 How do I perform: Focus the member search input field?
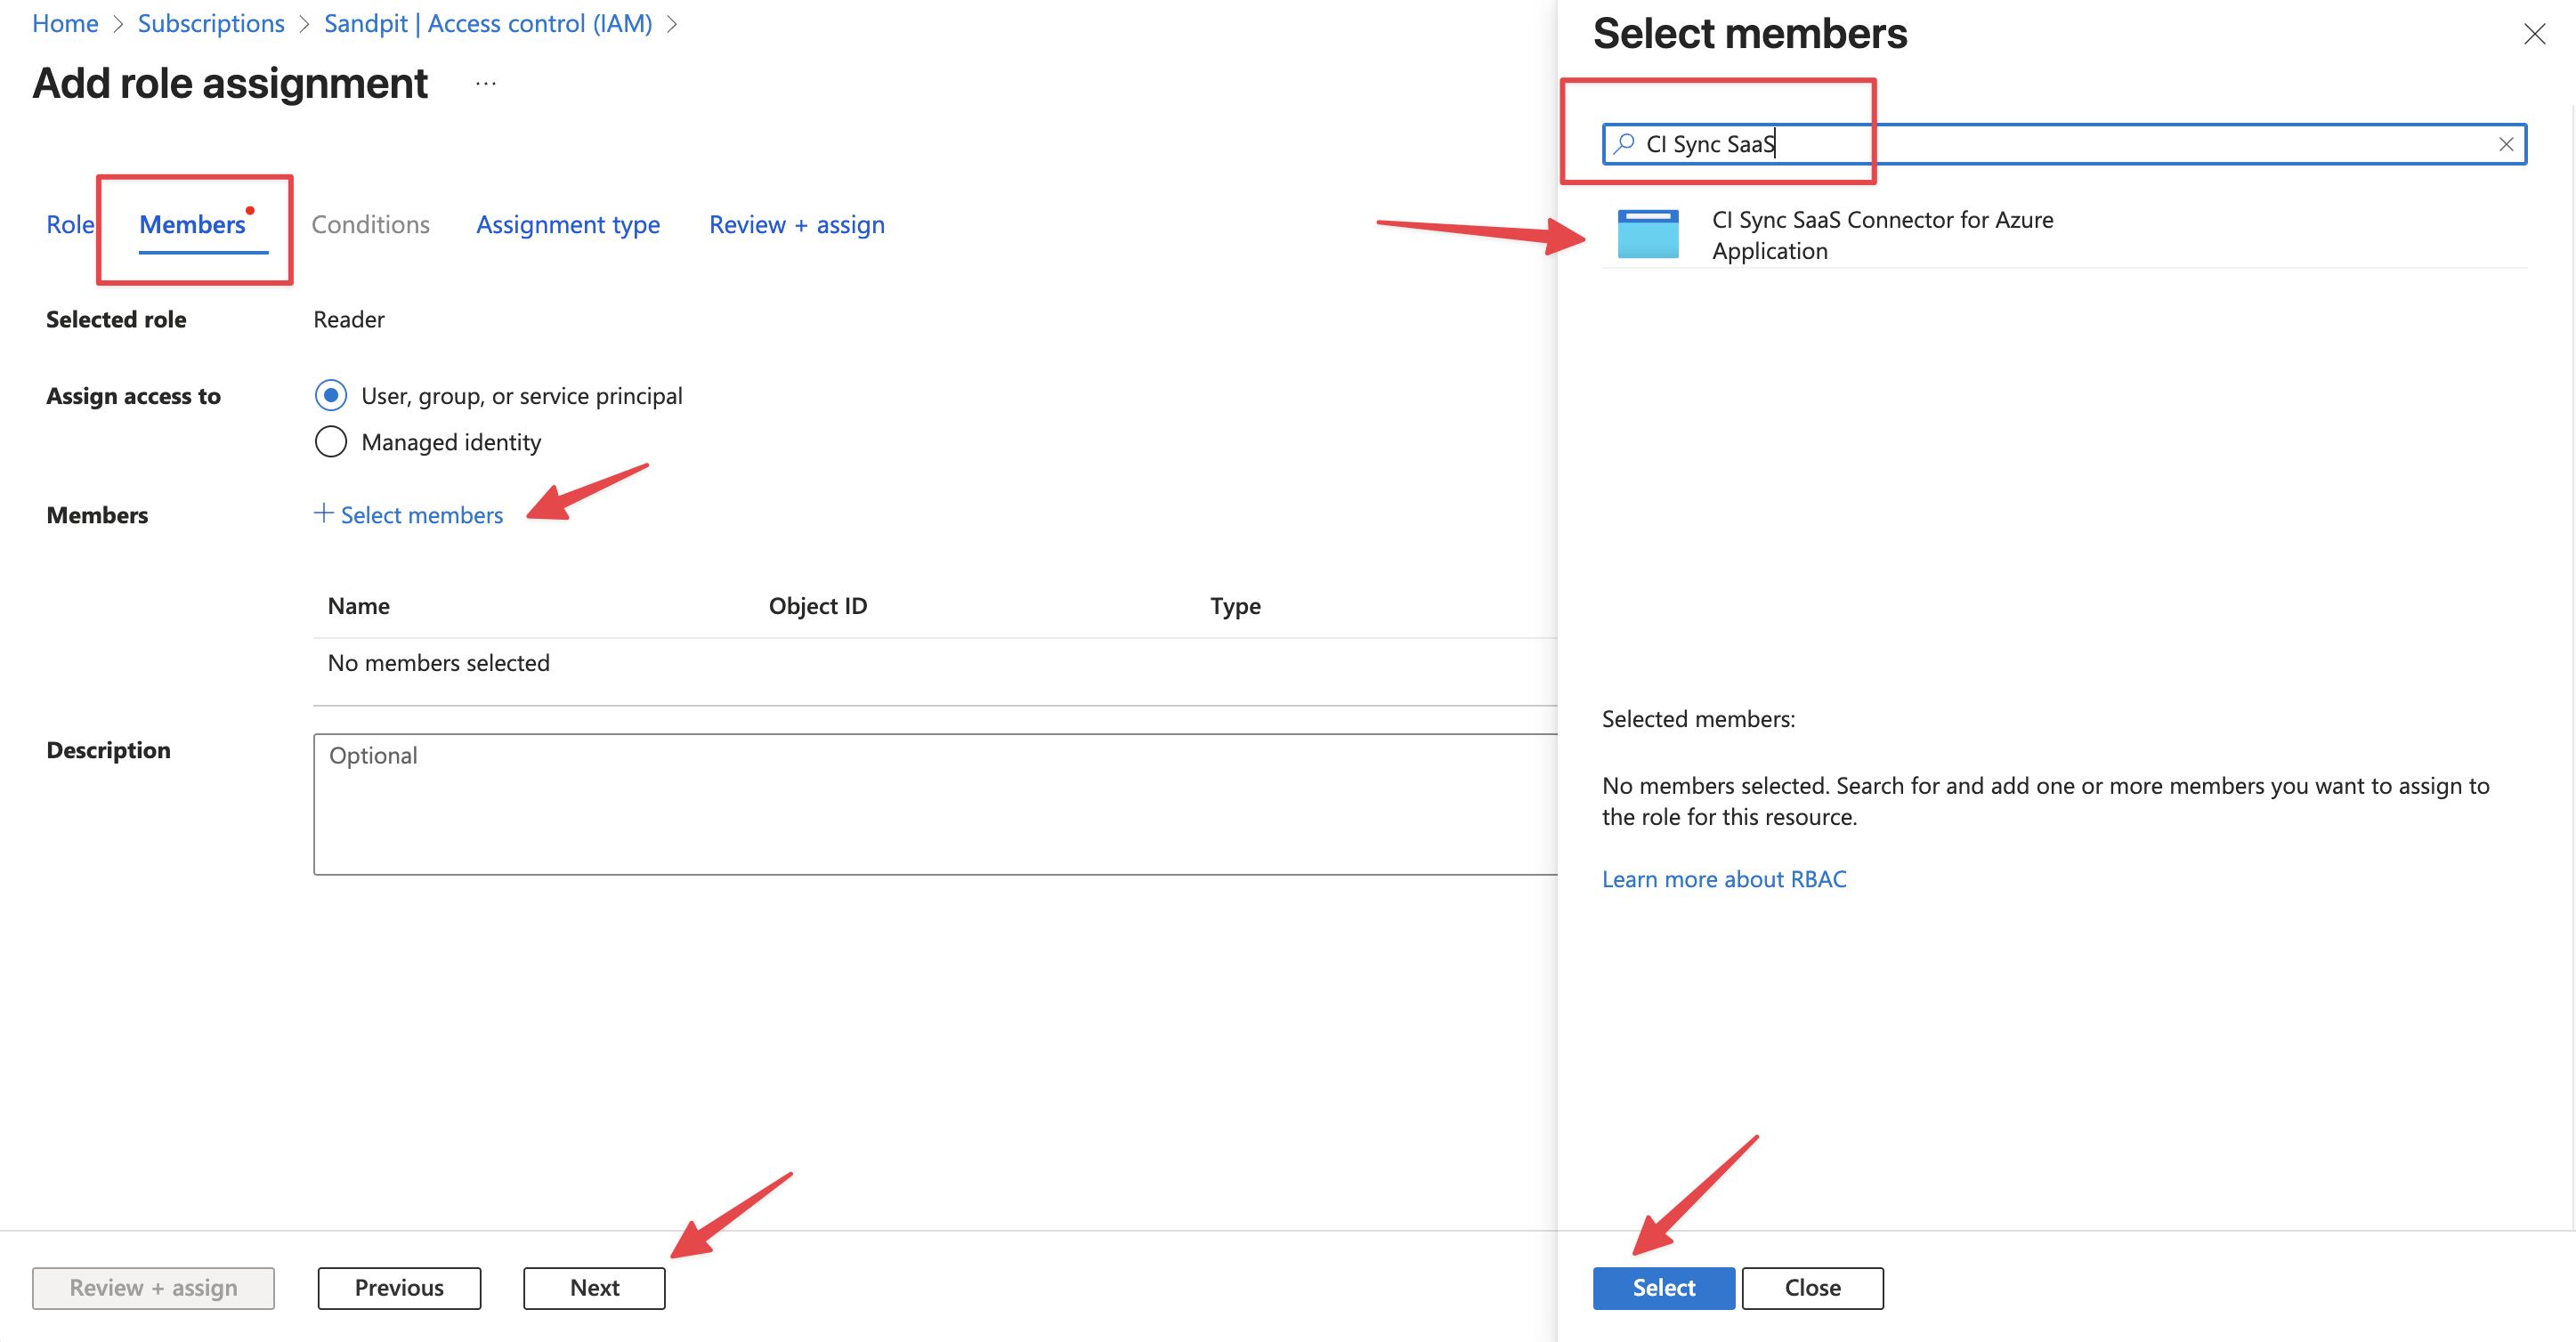coord(2064,144)
